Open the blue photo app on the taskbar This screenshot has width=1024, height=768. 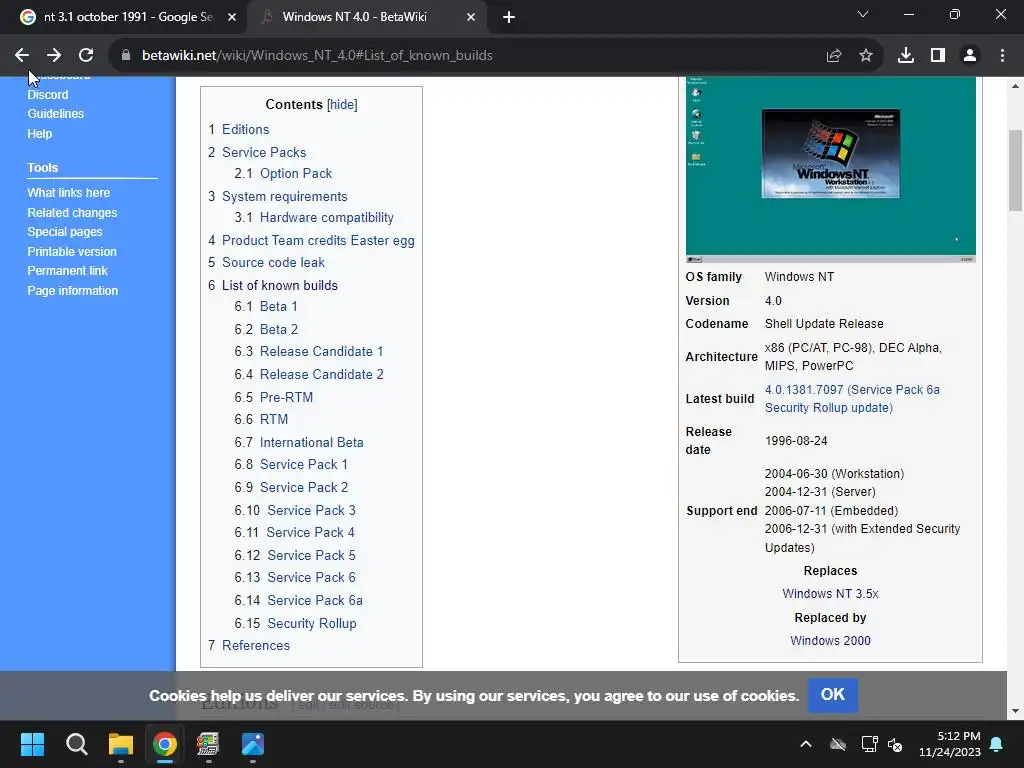point(253,744)
